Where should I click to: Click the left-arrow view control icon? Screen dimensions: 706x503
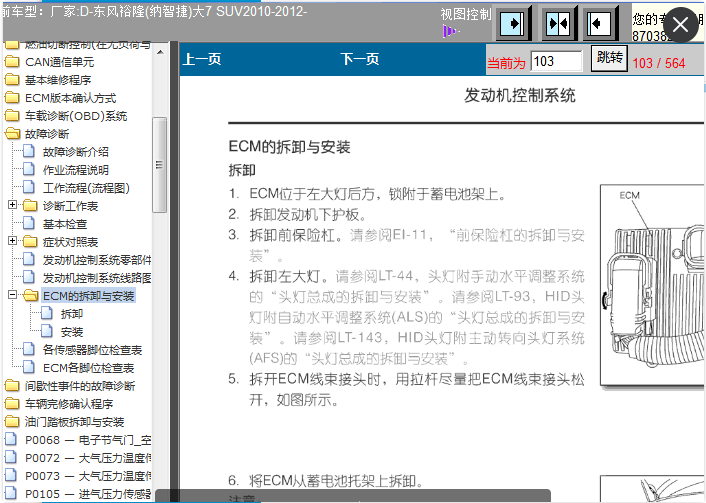[601, 23]
